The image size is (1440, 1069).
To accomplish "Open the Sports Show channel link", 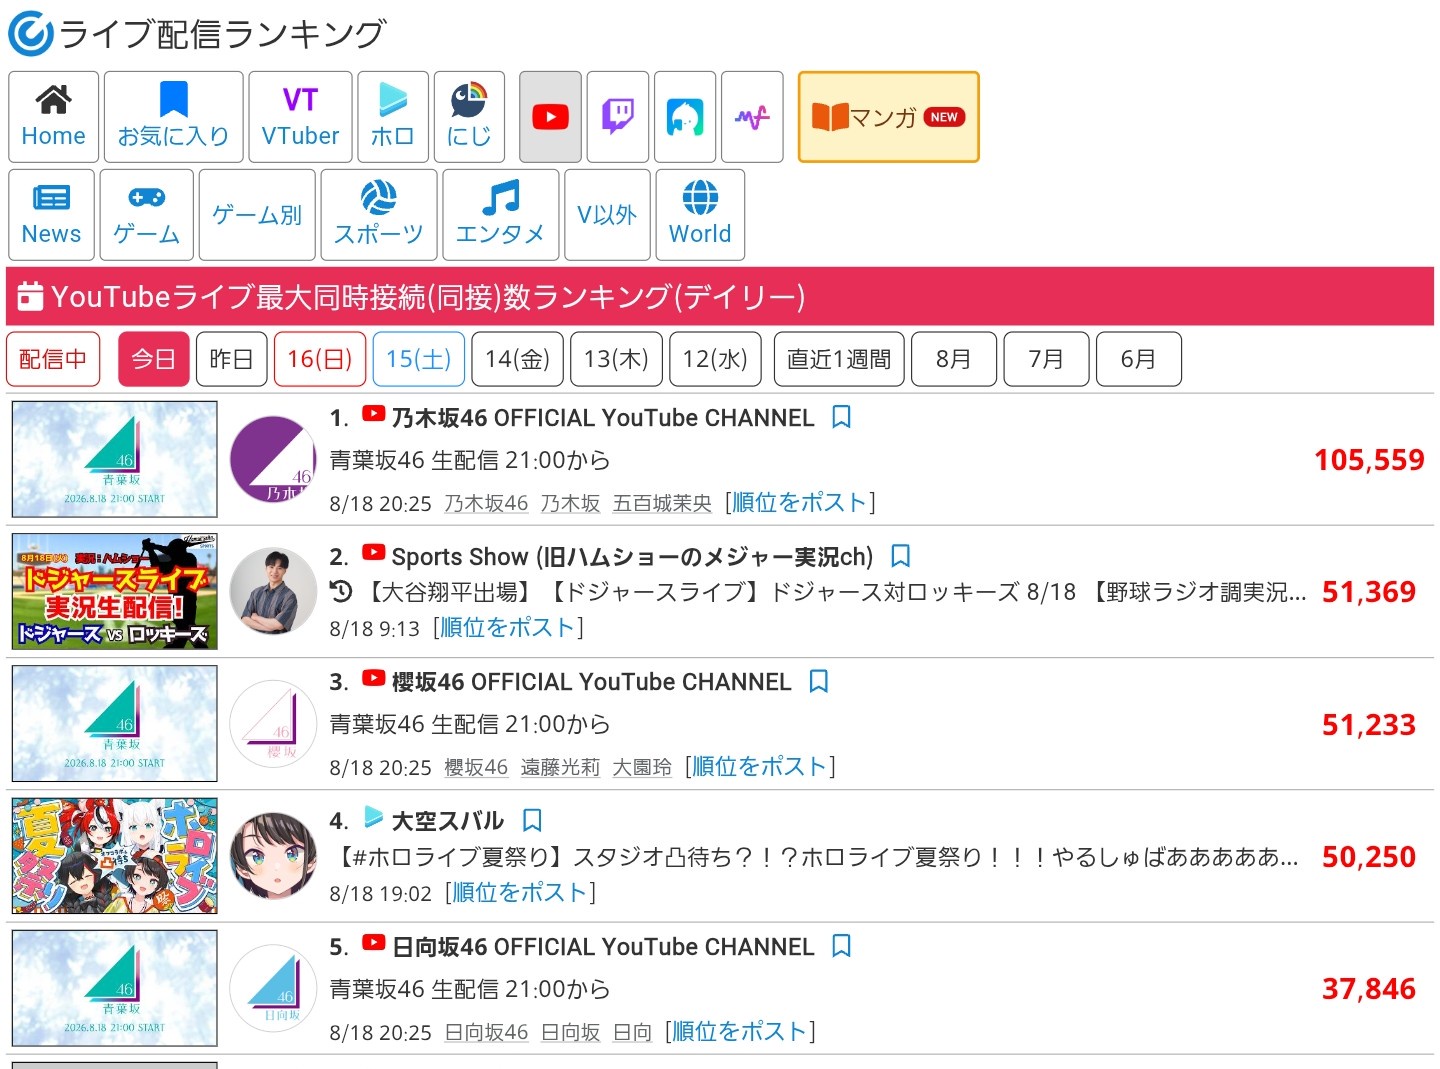I will tap(632, 557).
